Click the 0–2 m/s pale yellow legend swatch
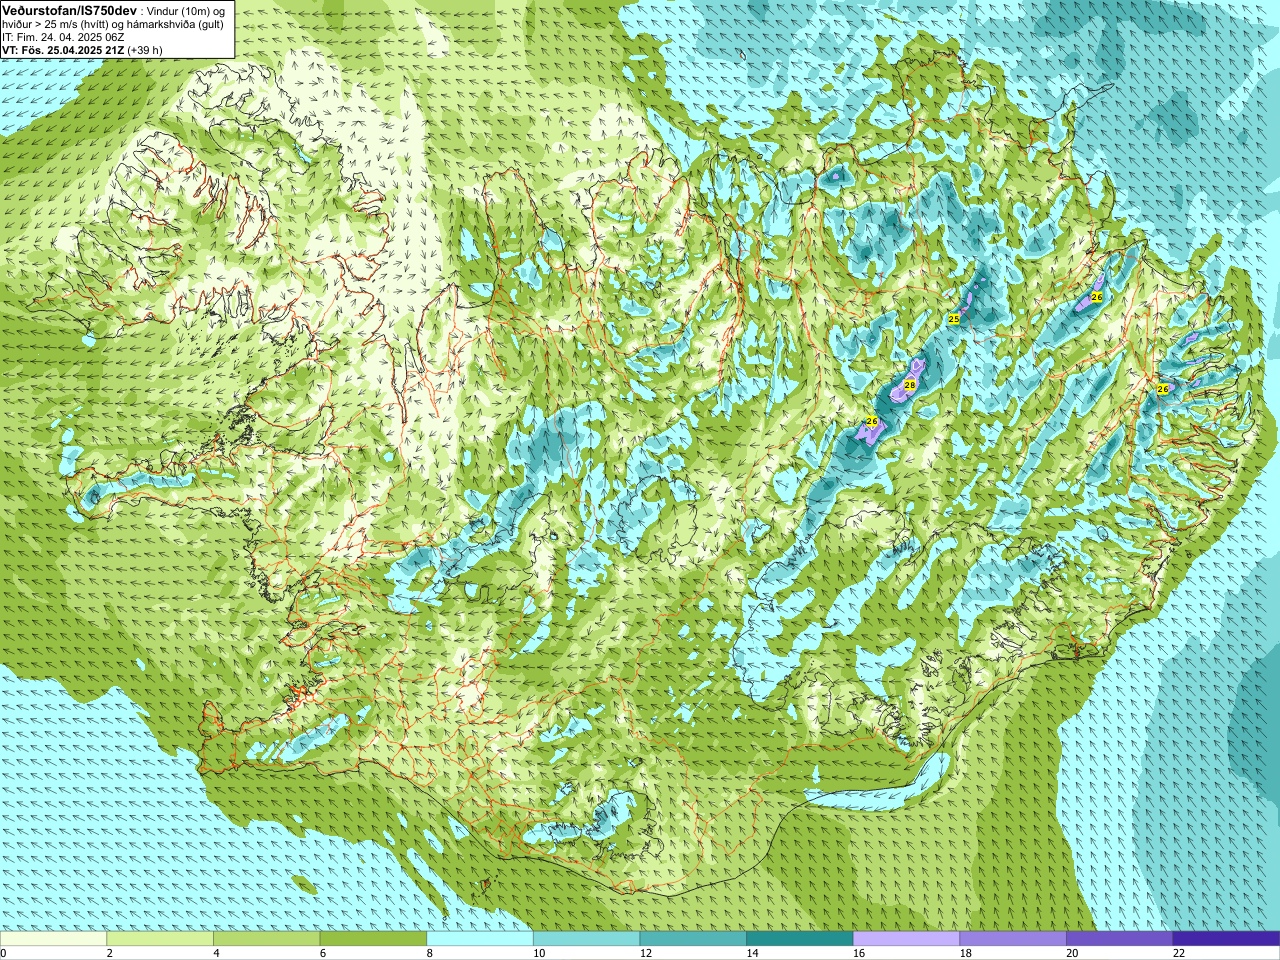This screenshot has width=1280, height=960. [53, 939]
